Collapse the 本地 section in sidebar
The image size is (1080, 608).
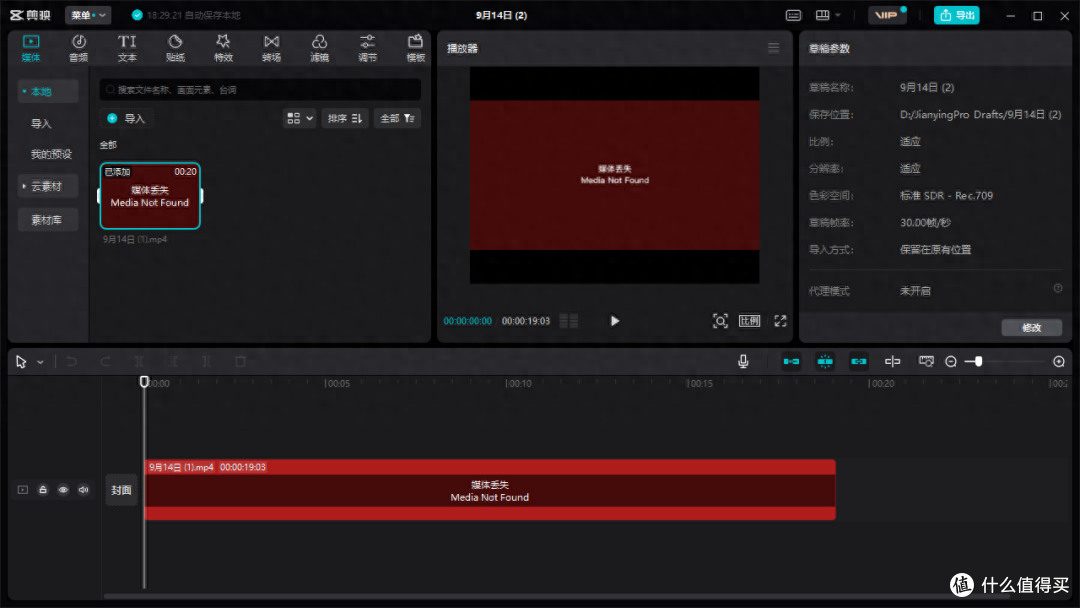pos(48,92)
